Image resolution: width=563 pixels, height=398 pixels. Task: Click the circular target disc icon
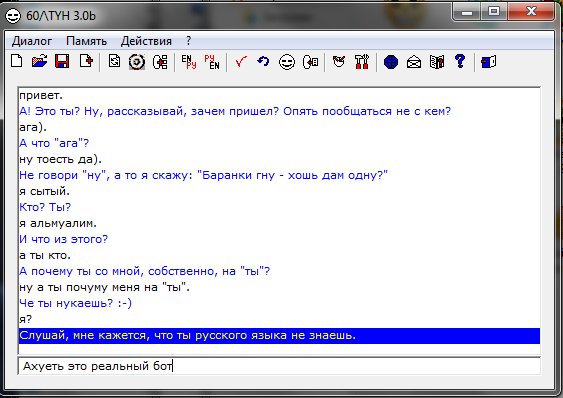click(x=137, y=62)
